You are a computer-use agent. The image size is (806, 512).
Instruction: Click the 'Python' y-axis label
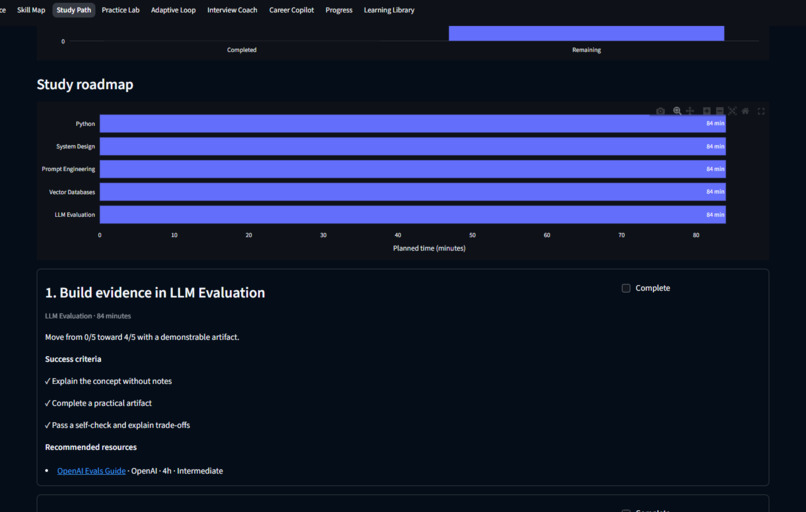(85, 124)
